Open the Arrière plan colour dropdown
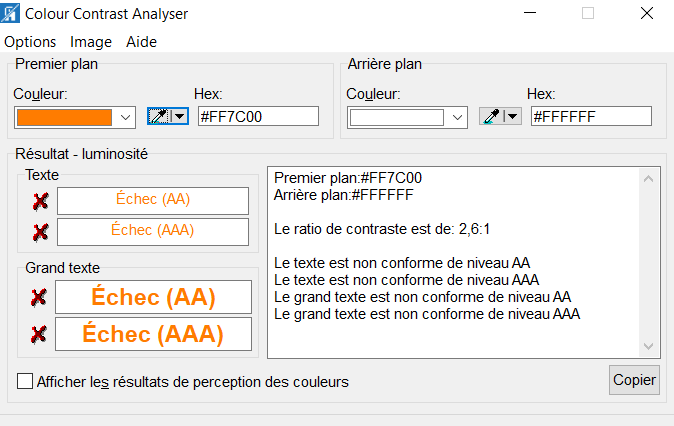 click(458, 117)
